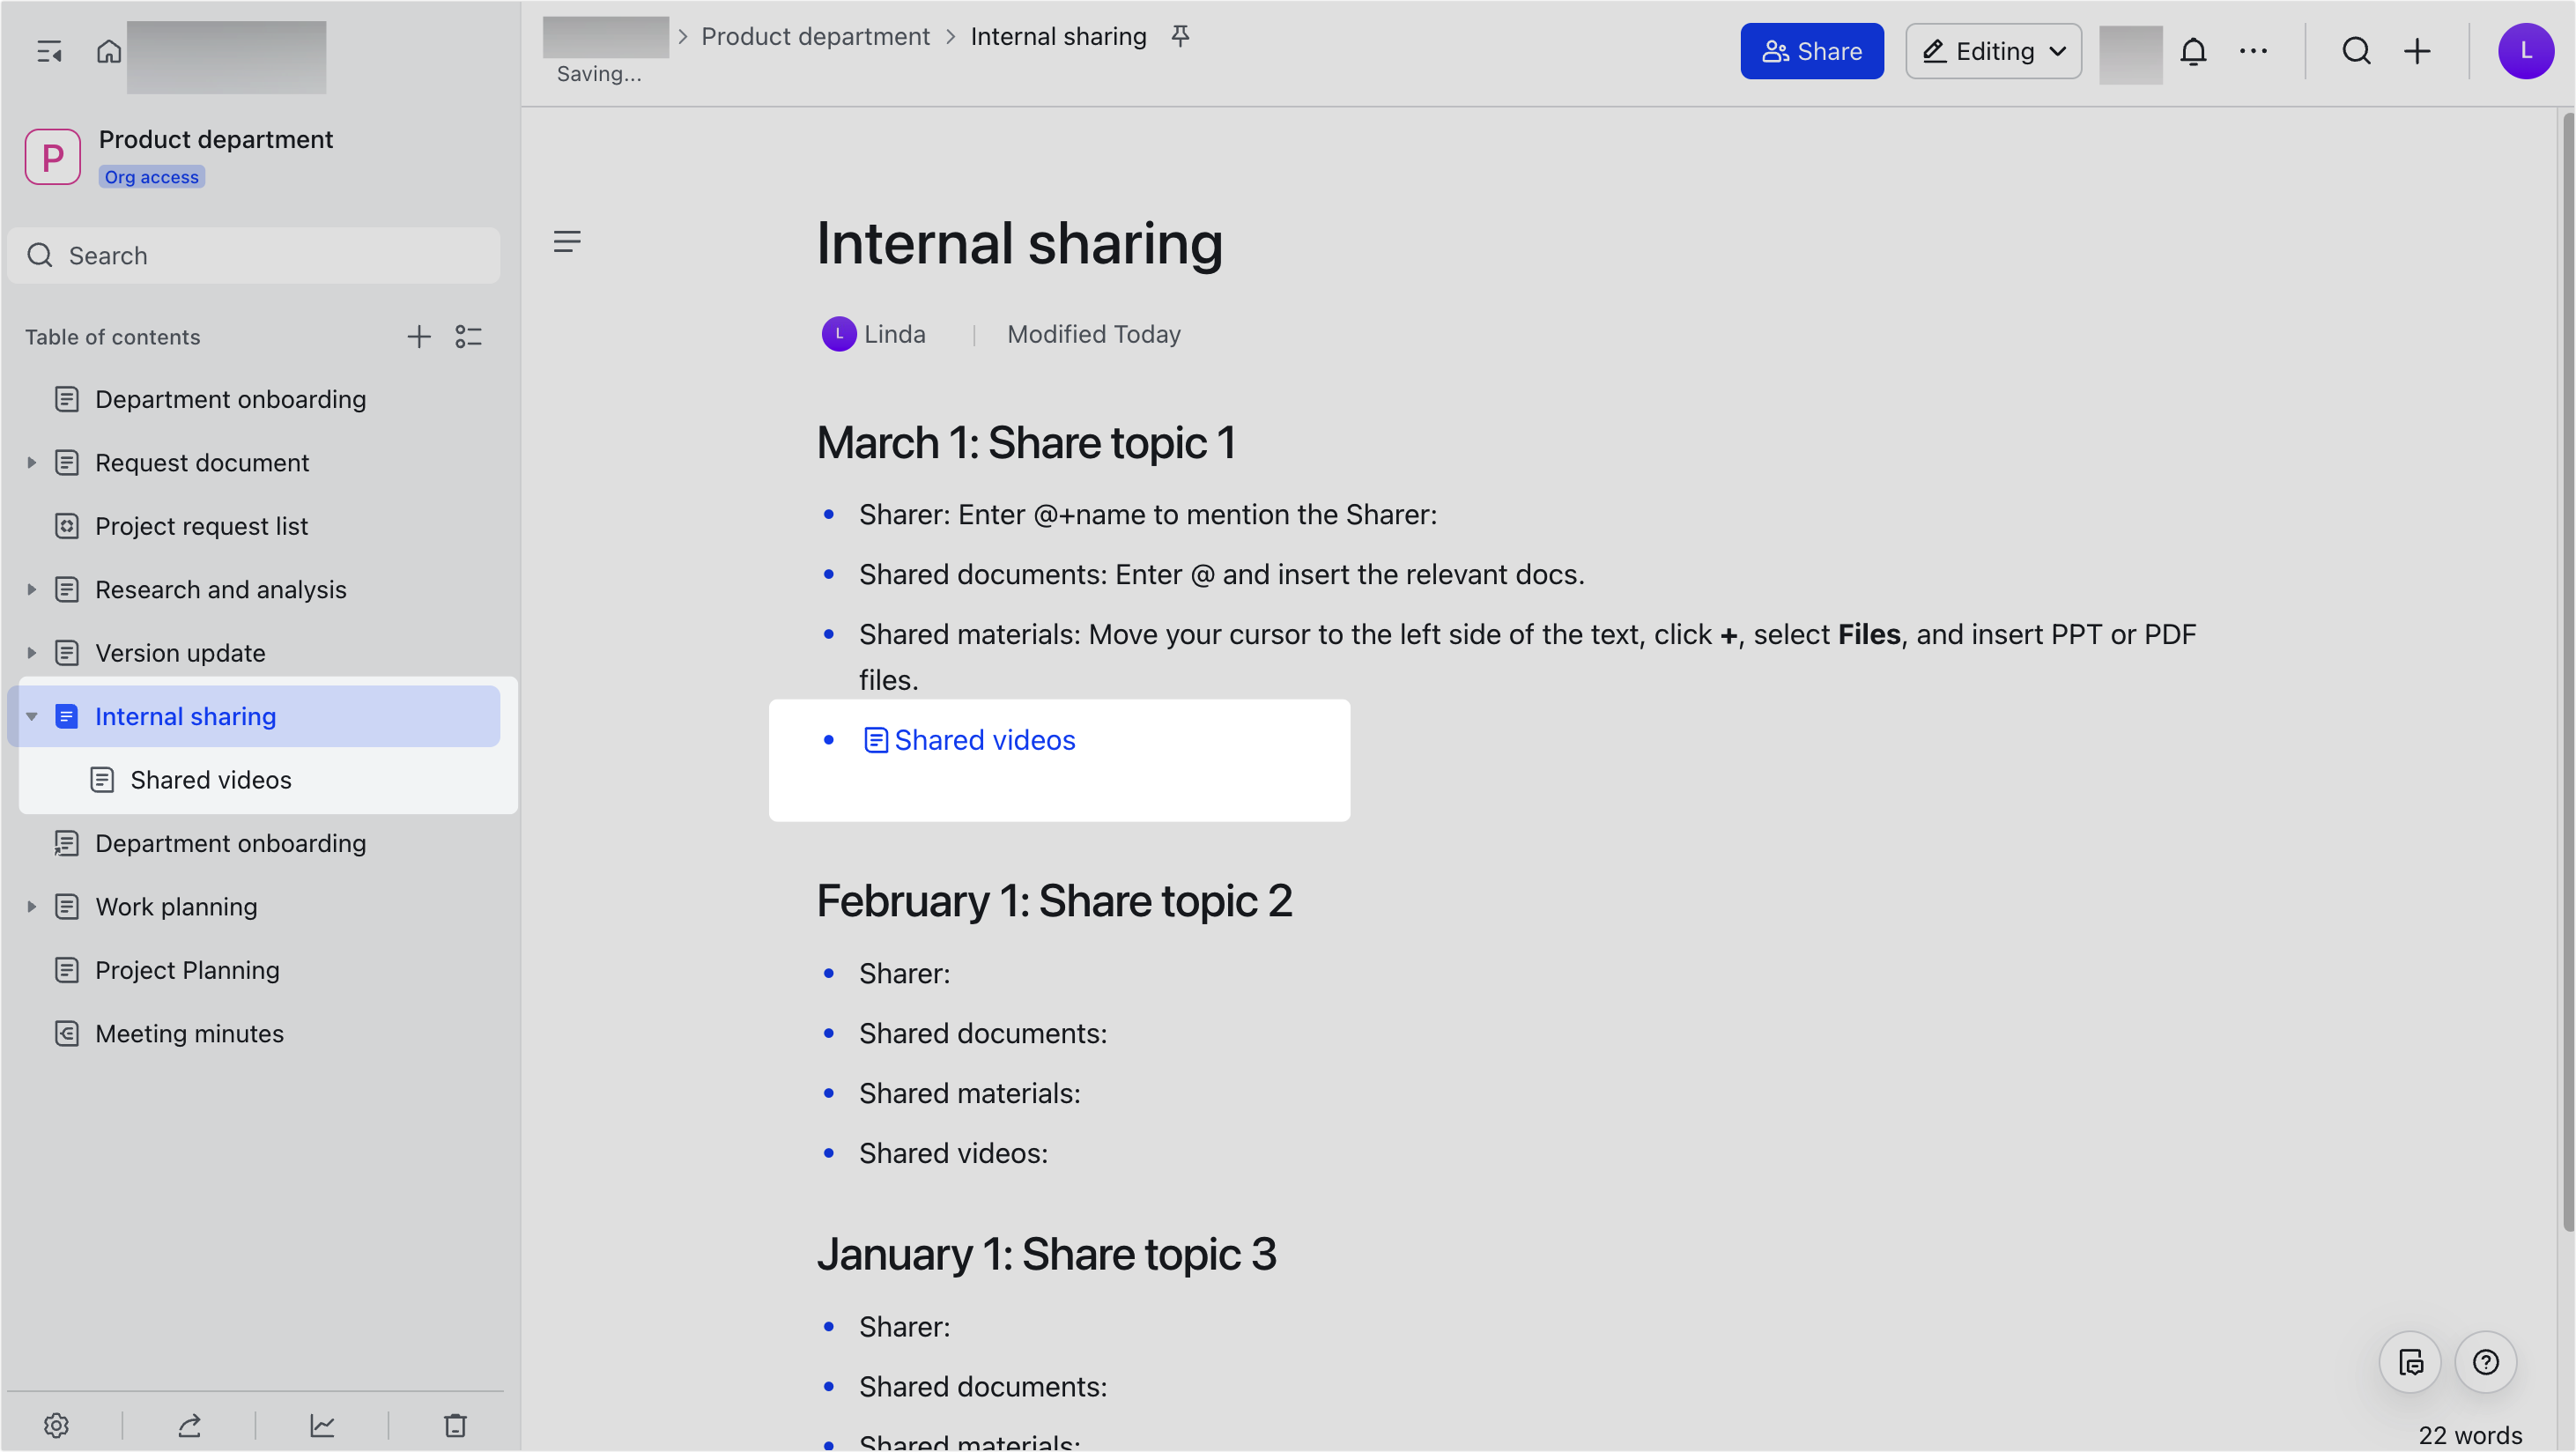The height and width of the screenshot is (1452, 2576).
Task: Click the 22 words counter
Action: click(x=2470, y=1435)
